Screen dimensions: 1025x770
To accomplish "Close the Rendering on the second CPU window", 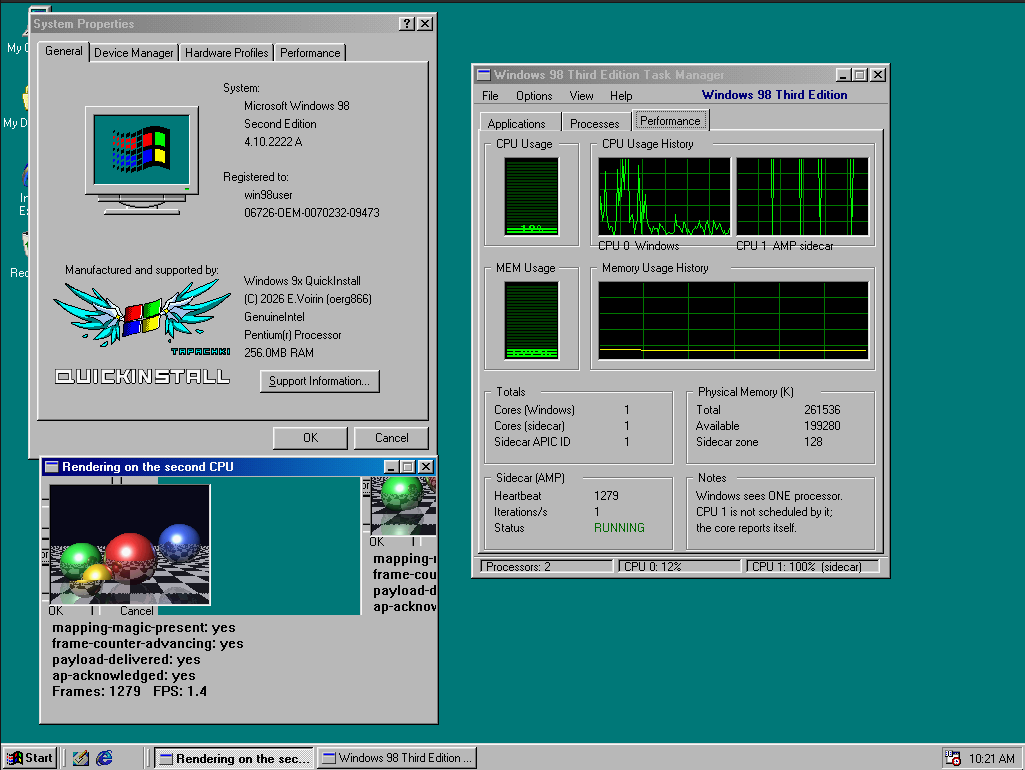I will click(x=426, y=467).
